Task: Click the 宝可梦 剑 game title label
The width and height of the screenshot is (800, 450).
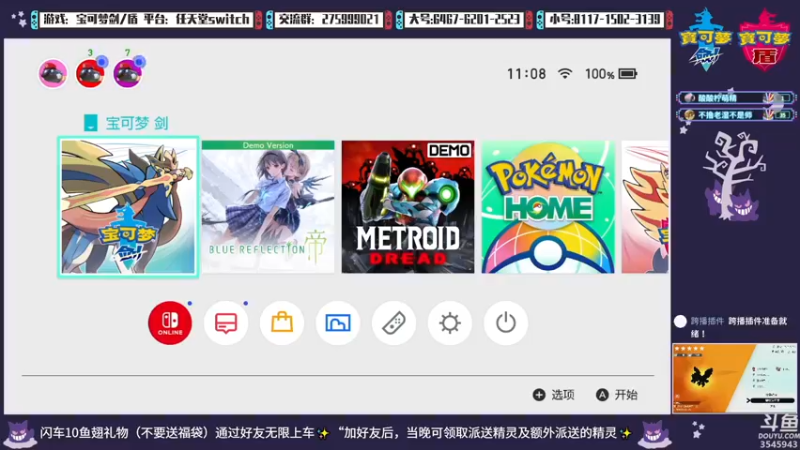Action: [x=137, y=123]
